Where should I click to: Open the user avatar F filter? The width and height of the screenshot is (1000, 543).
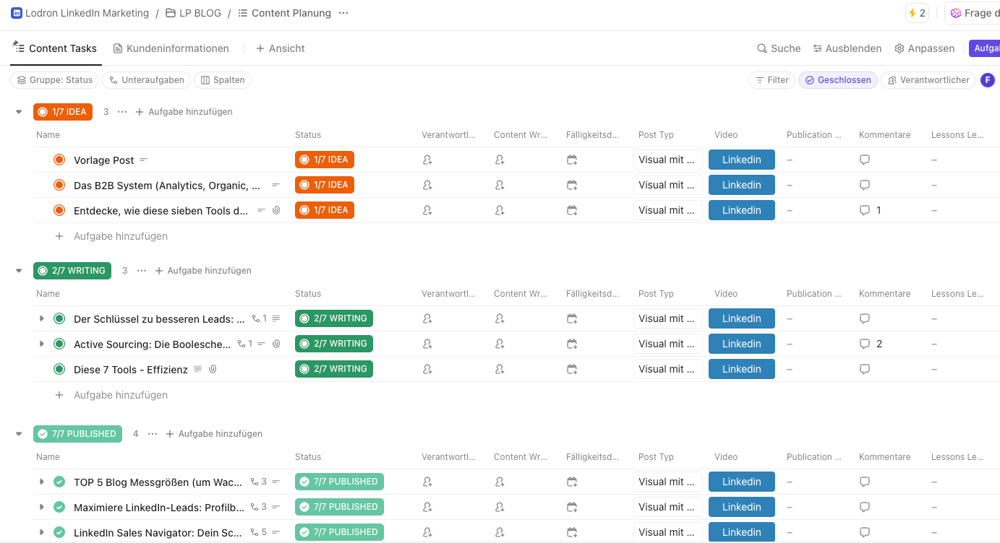987,80
